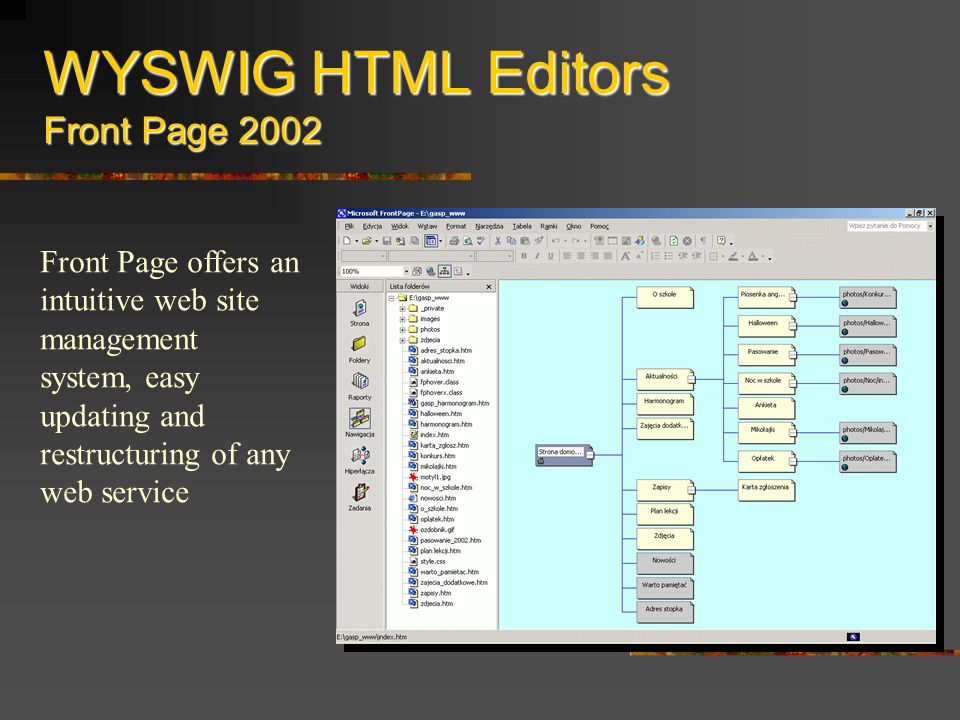Collapse the Strona domo... node
Image resolution: width=960 pixels, height=720 pixels.
(590, 455)
